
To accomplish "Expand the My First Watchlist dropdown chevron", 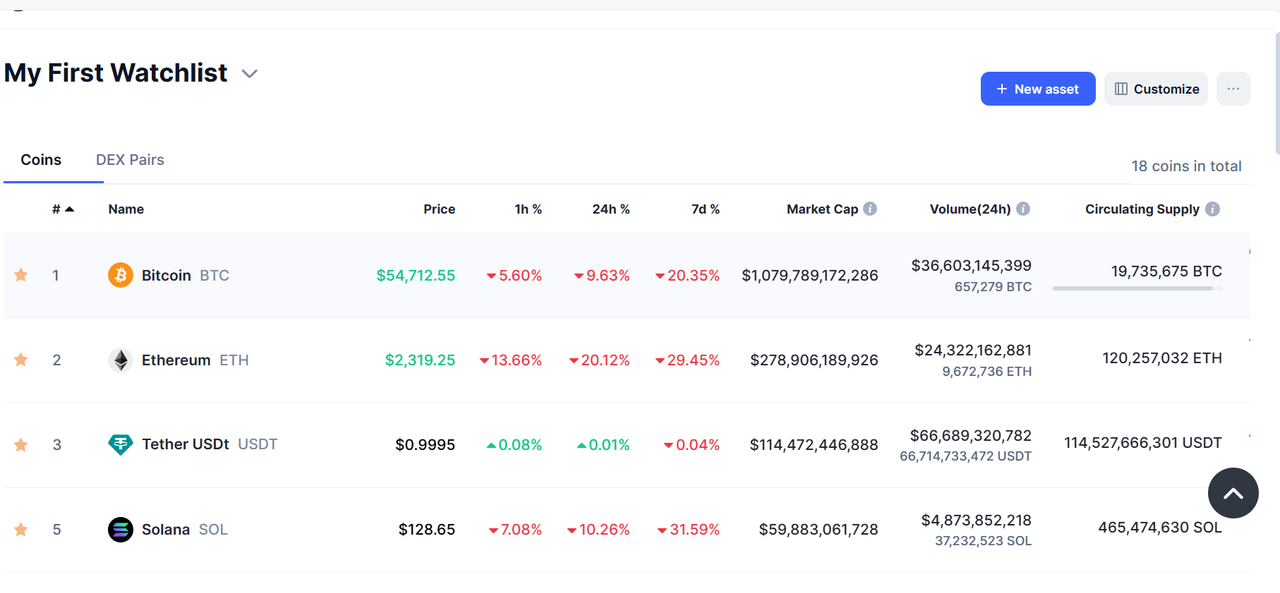I will pos(250,74).
